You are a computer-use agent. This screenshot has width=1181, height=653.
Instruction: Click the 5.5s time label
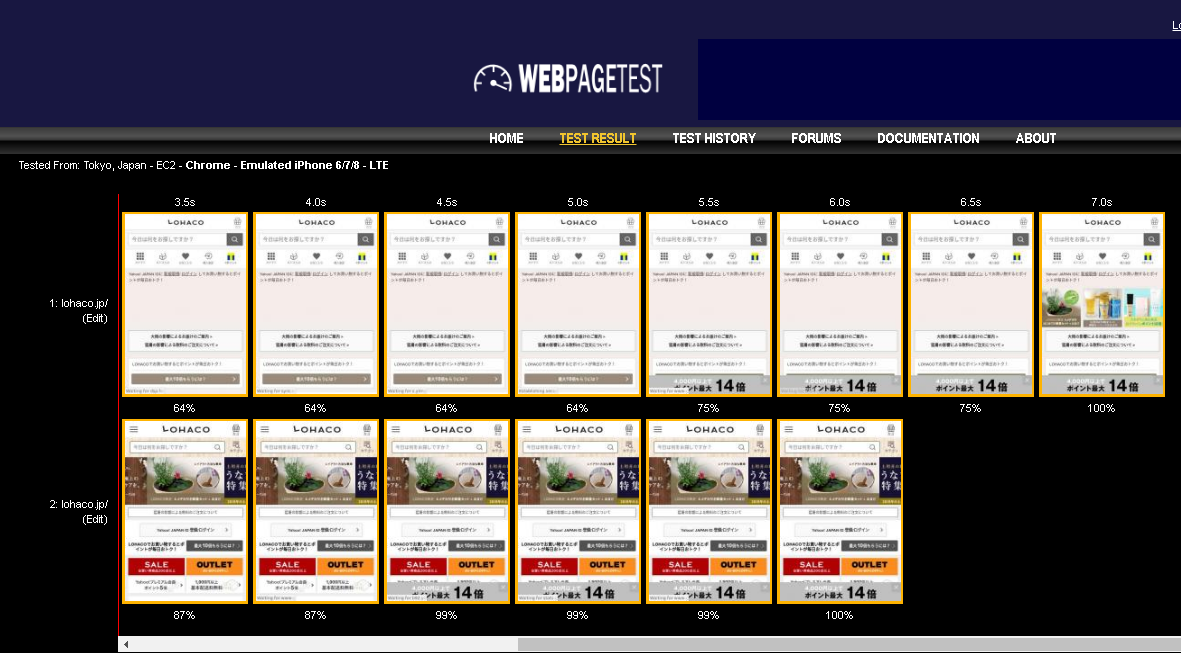point(709,202)
